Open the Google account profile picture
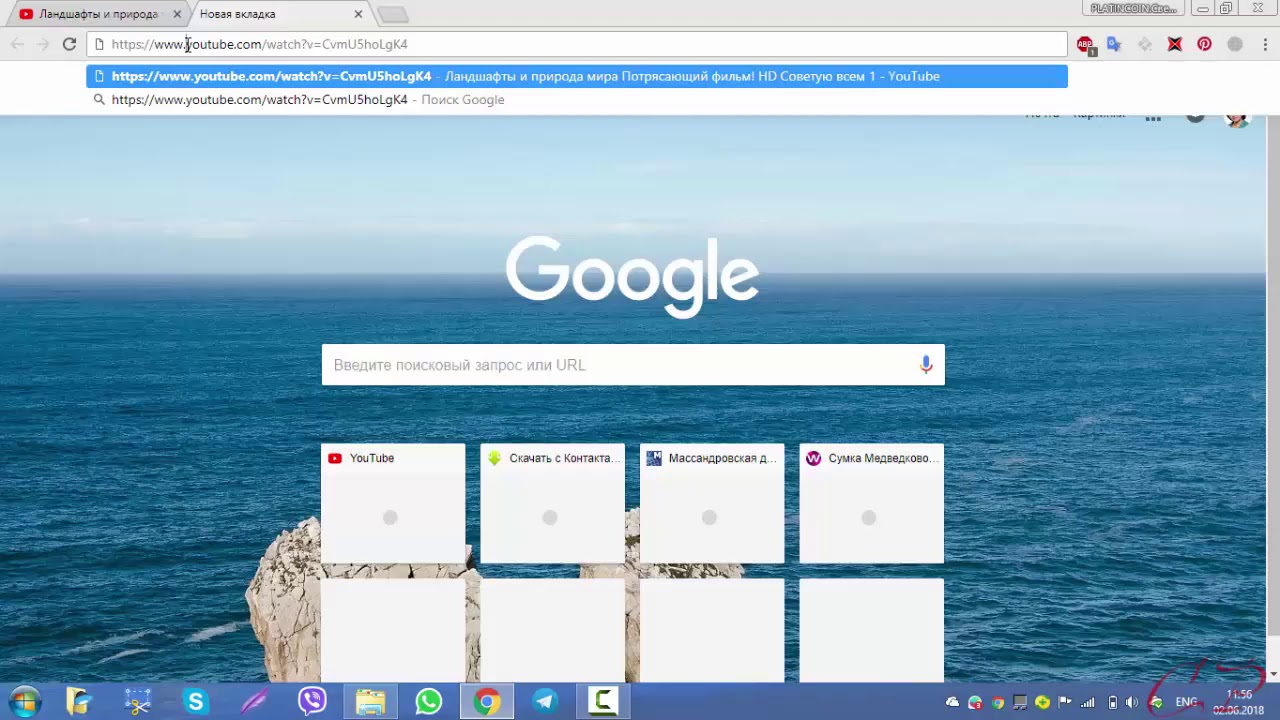Screen dimensions: 1280x720 (x=1238, y=120)
